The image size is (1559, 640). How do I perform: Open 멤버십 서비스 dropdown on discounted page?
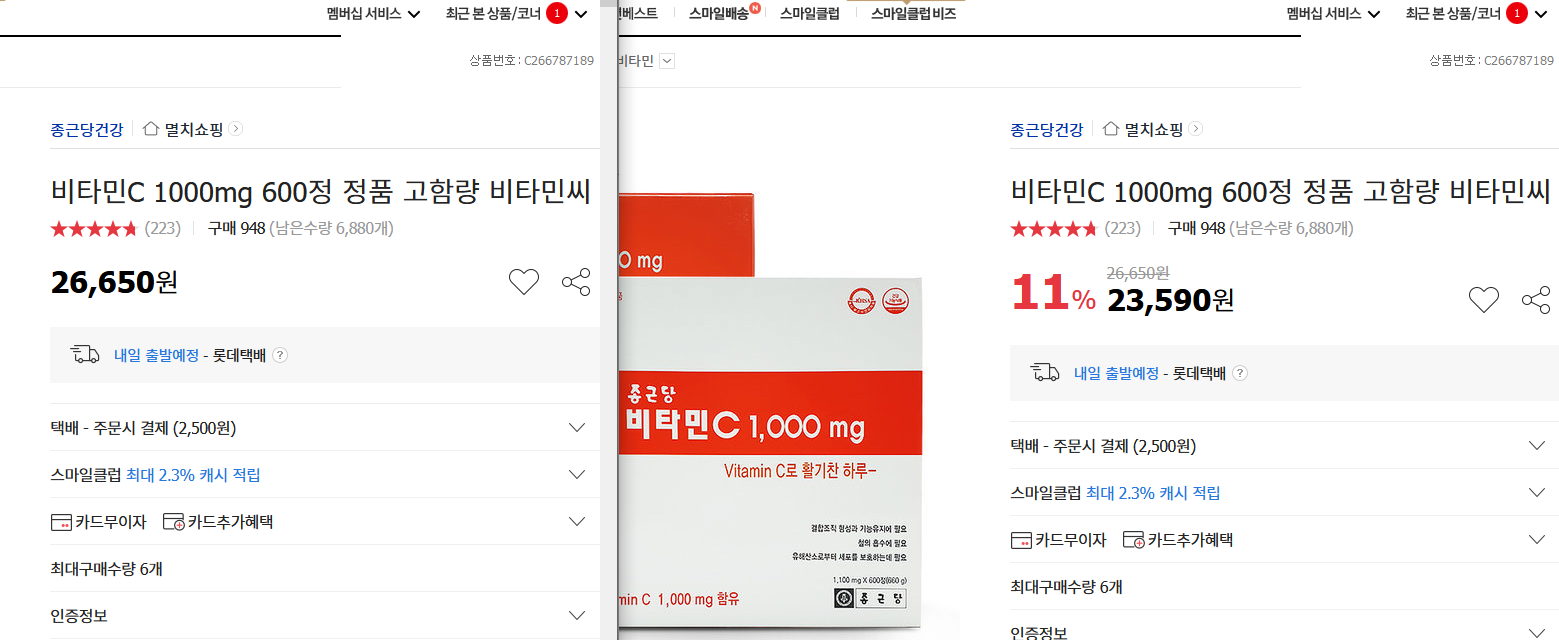pos(1333,14)
